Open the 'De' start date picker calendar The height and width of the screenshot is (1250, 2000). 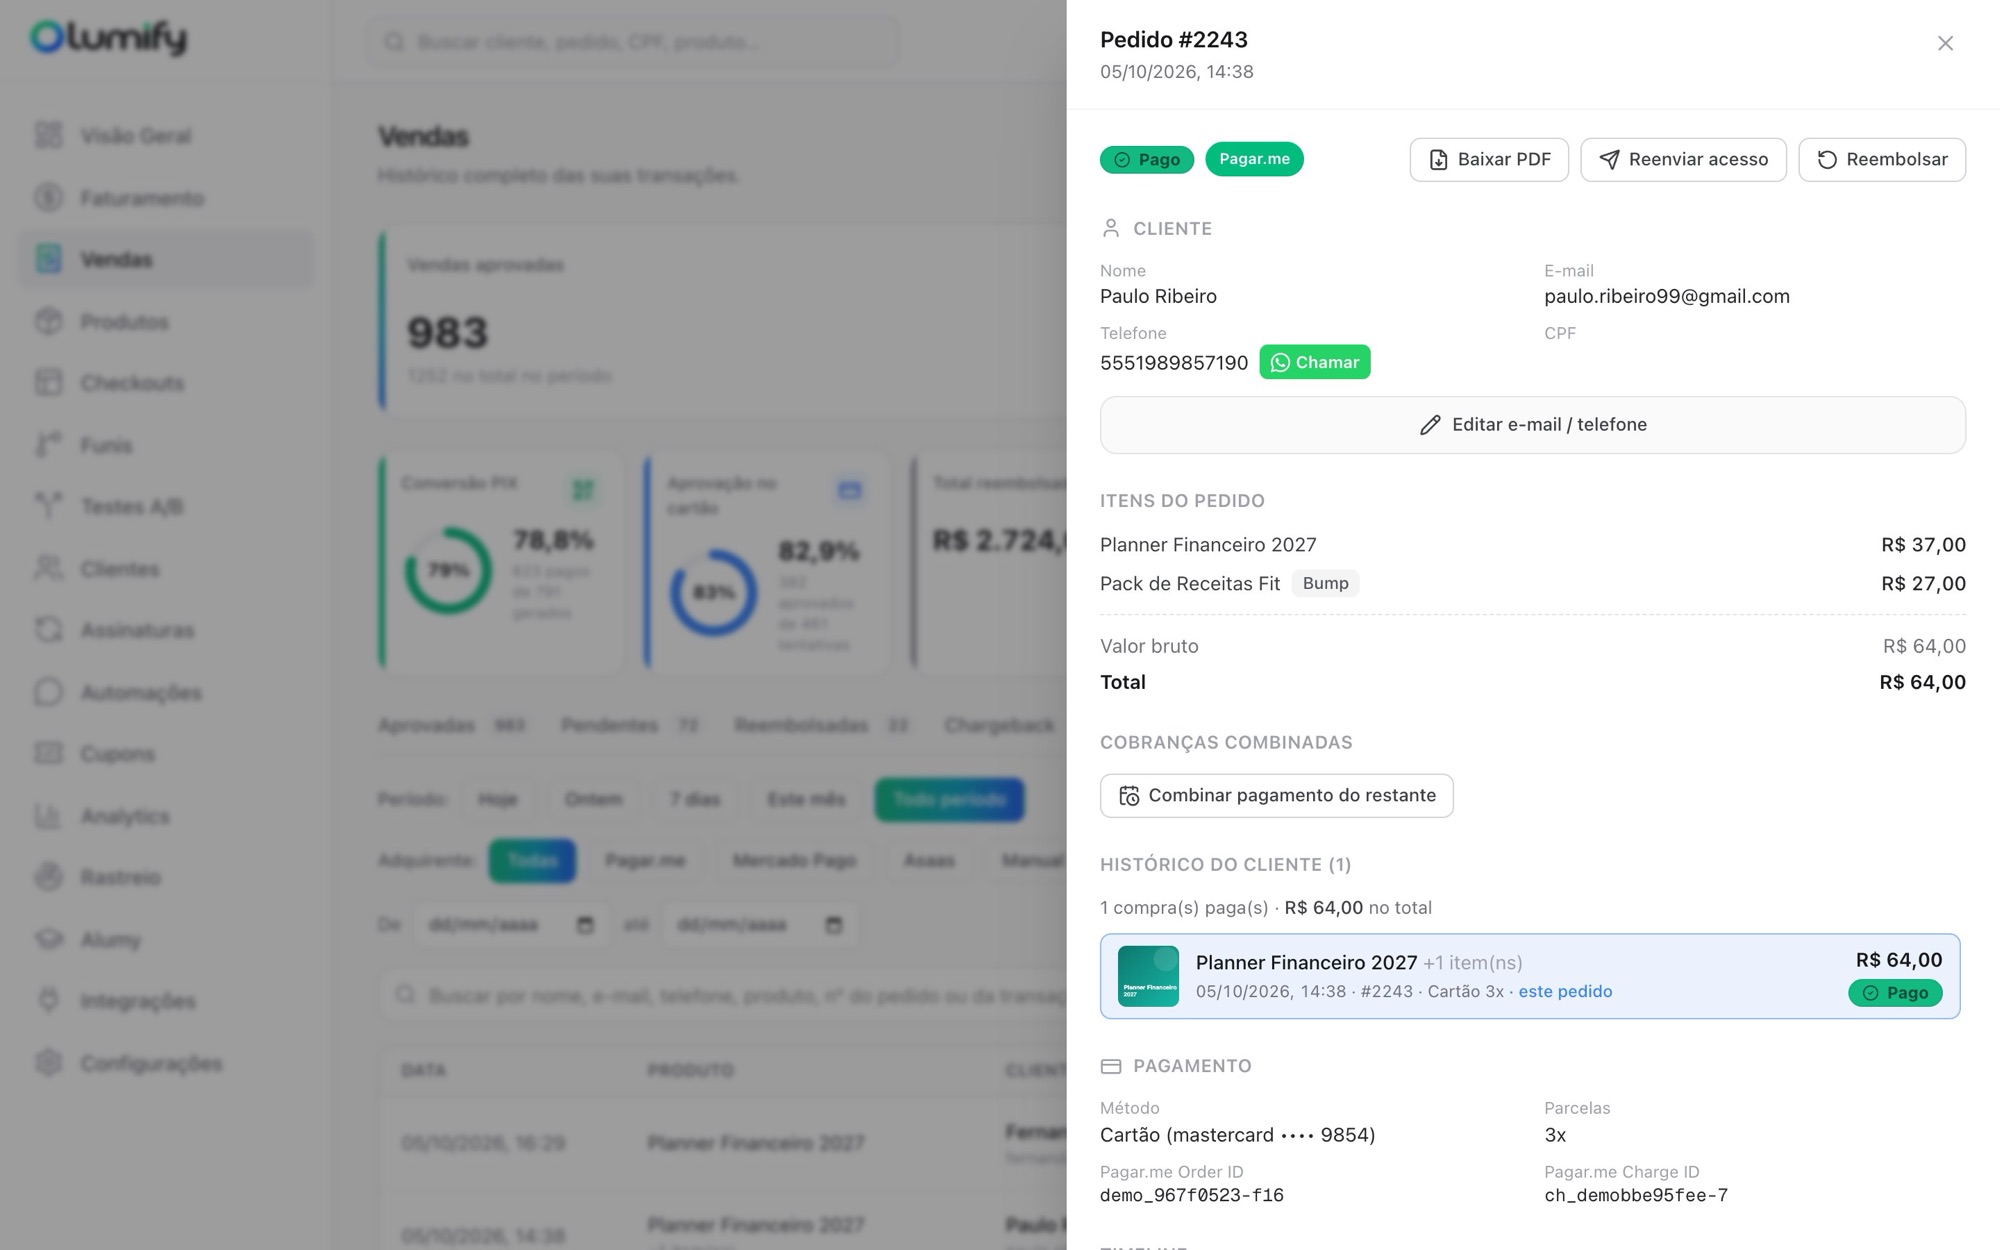(x=585, y=925)
